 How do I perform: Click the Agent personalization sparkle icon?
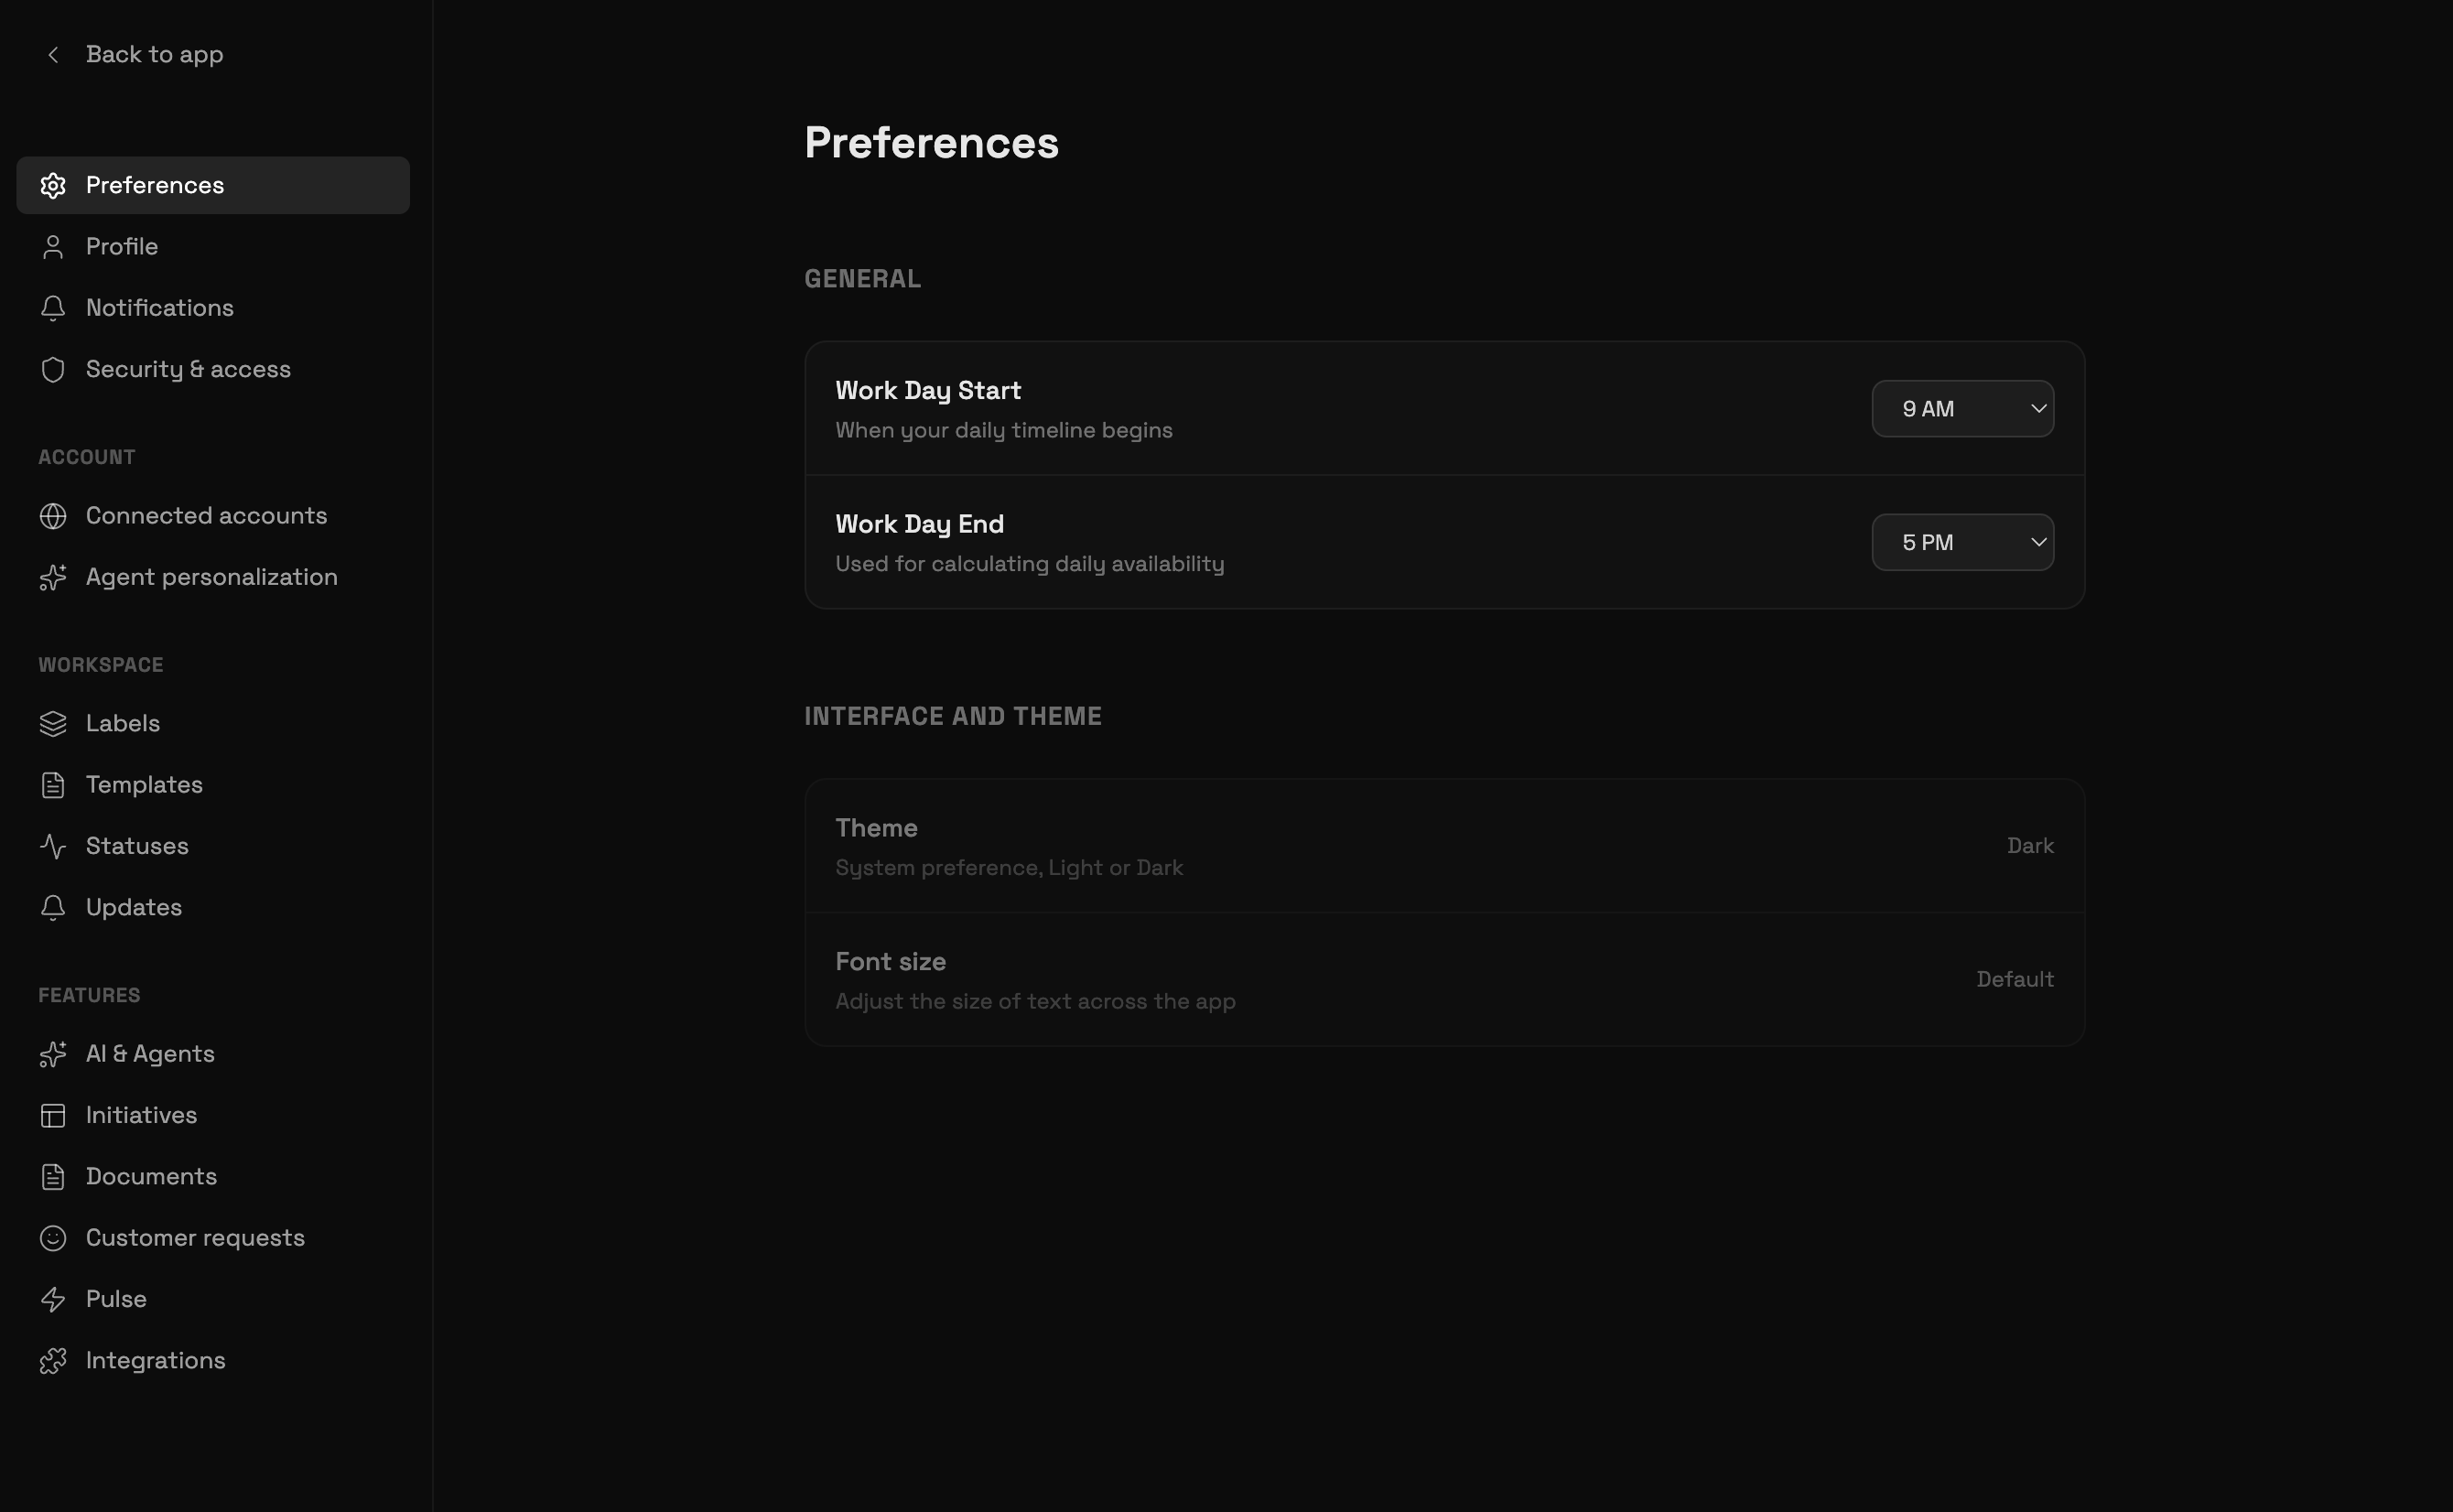click(53, 578)
